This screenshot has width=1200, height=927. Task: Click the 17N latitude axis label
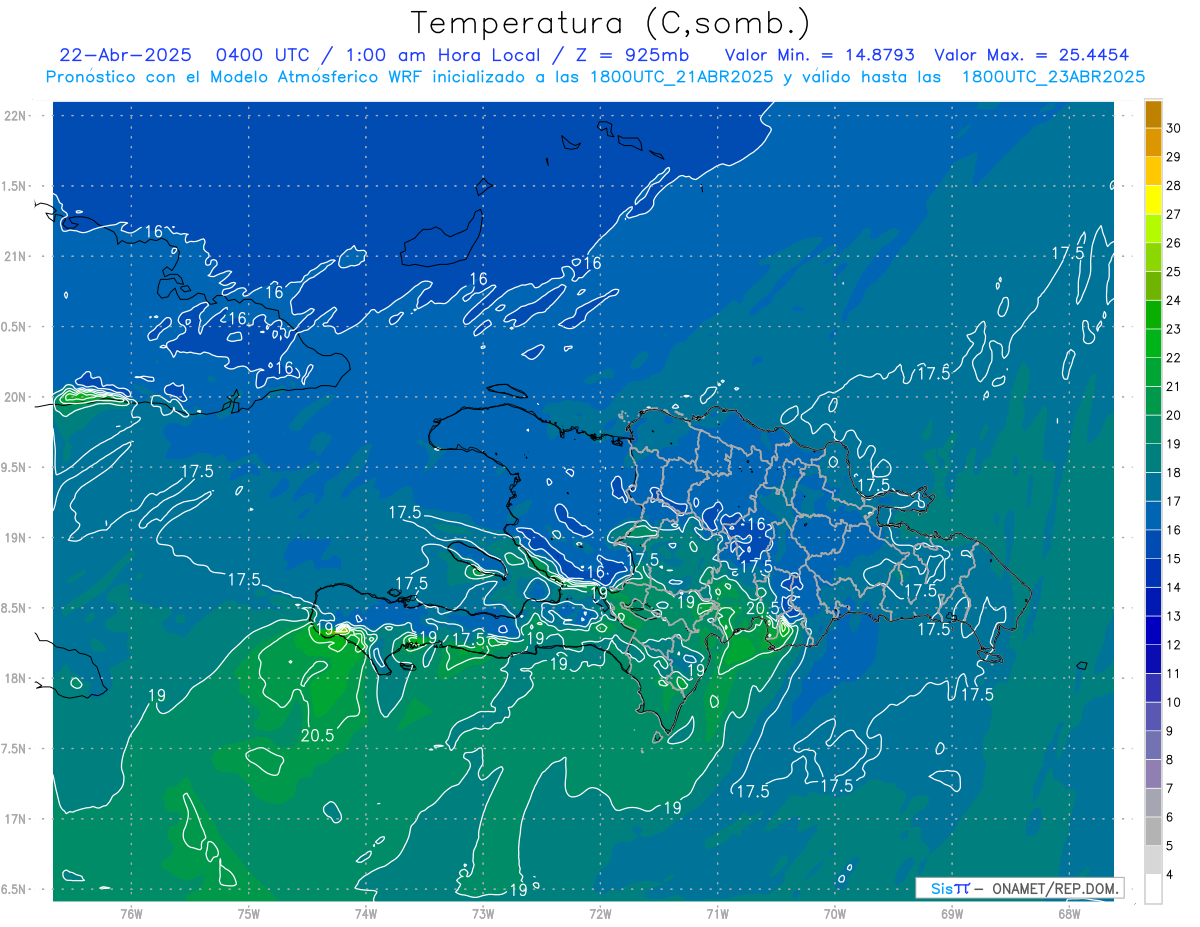coord(16,819)
